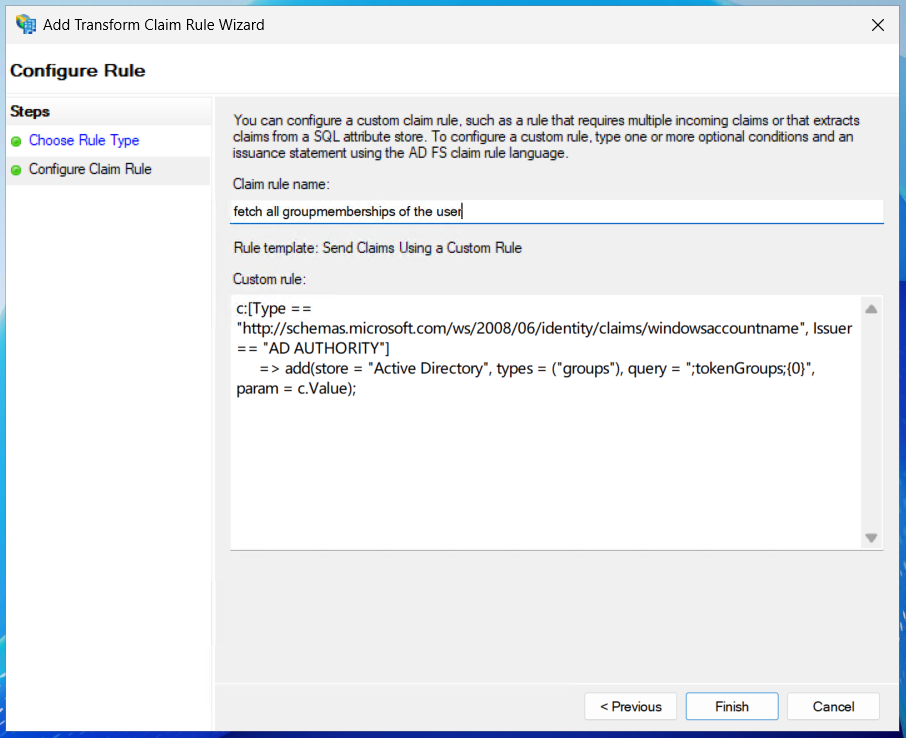Close the Add Transform Claim Rule Wizard
906x738 pixels.
[877, 25]
